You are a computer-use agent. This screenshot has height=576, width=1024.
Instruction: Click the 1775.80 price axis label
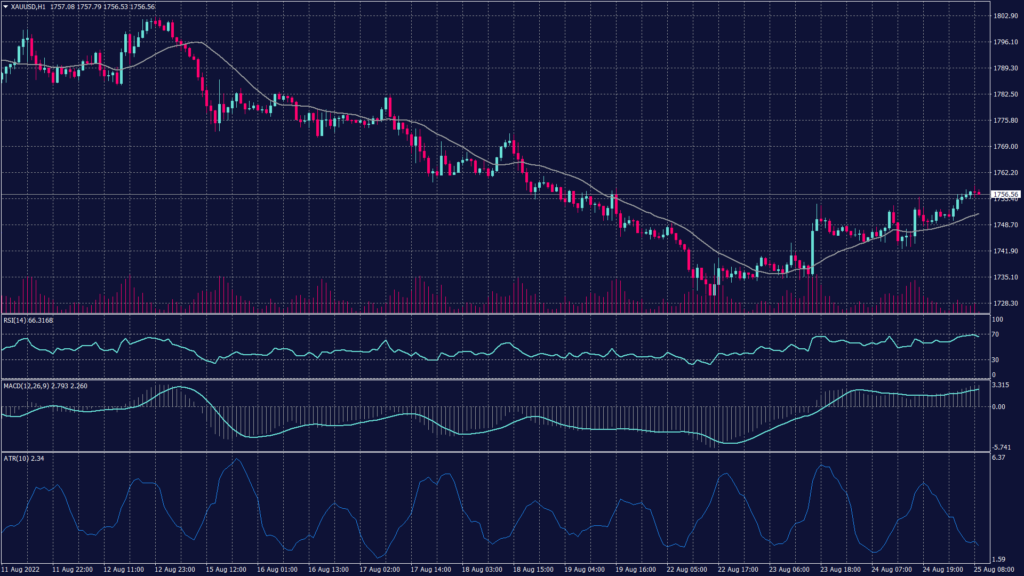(1003, 120)
